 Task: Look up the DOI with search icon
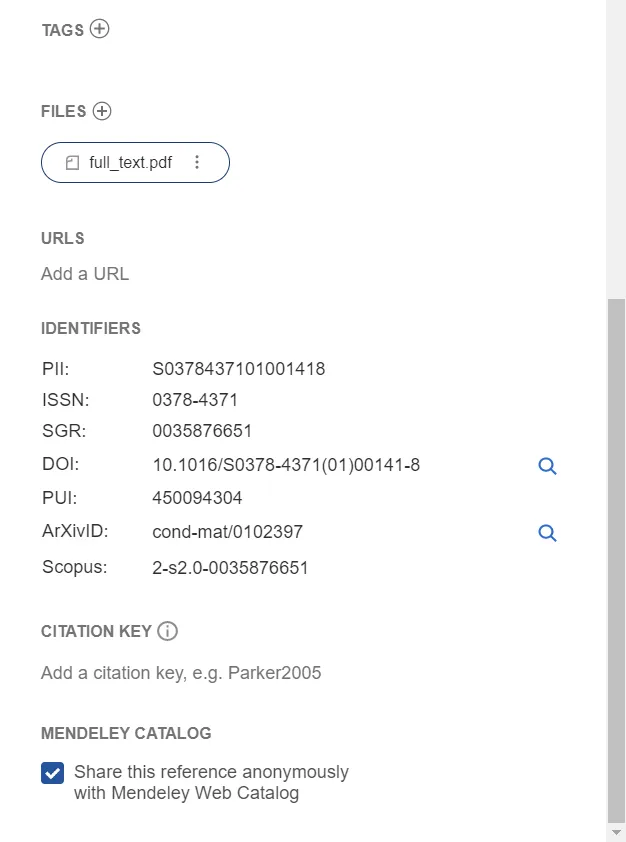coord(547,466)
